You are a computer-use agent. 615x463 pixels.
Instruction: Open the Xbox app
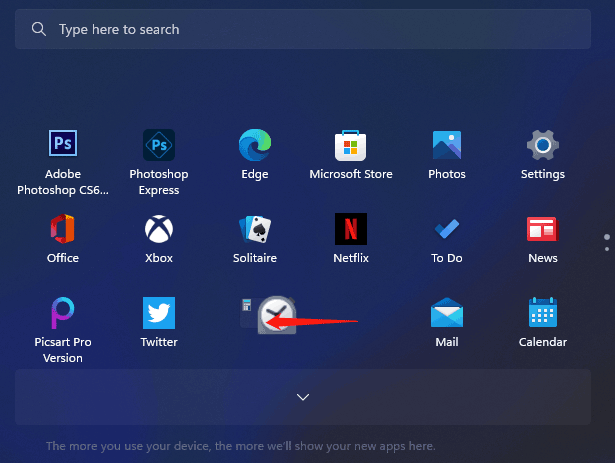coord(159,229)
